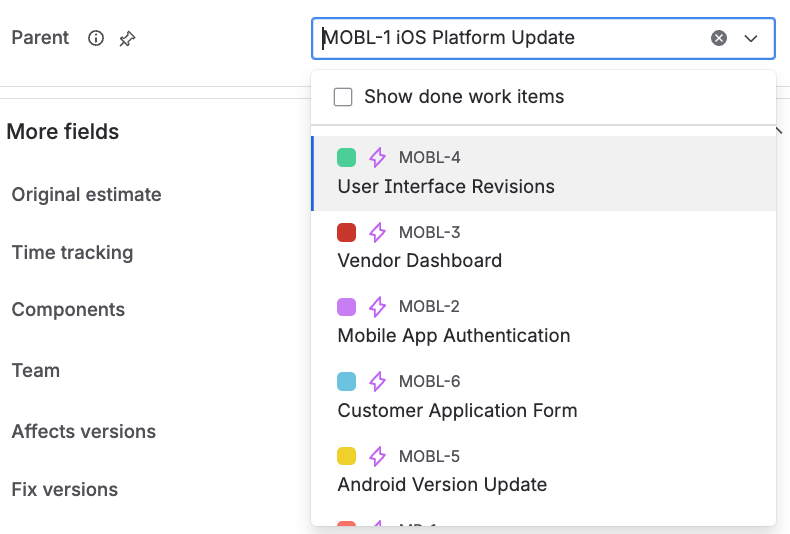Click the Team field label
The height and width of the screenshot is (534, 790).
[x=36, y=371]
